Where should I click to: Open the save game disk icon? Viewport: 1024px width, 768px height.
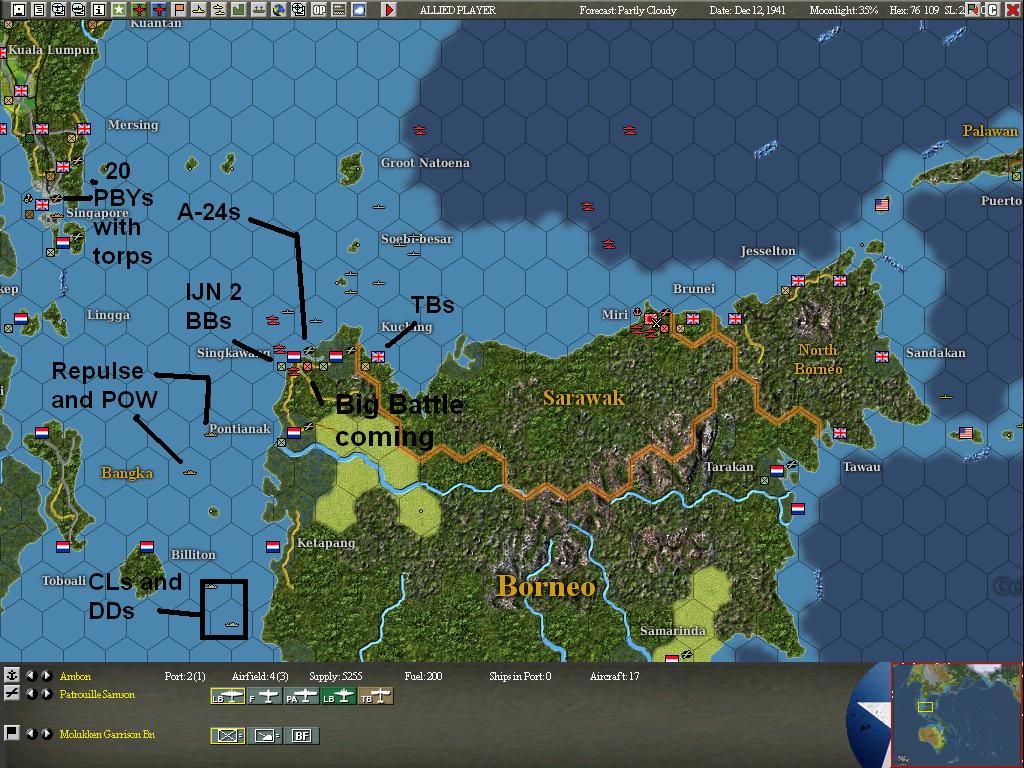tap(19, 9)
